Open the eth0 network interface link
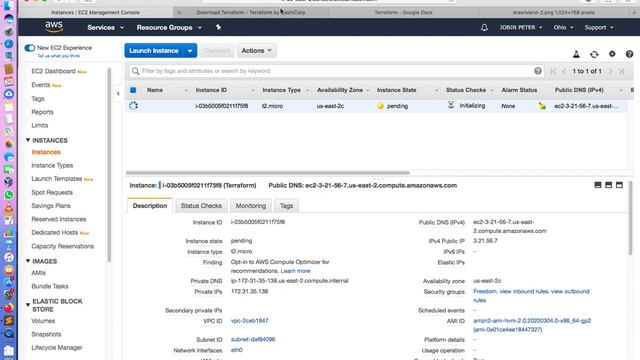This screenshot has height=360, width=640. pos(237,350)
